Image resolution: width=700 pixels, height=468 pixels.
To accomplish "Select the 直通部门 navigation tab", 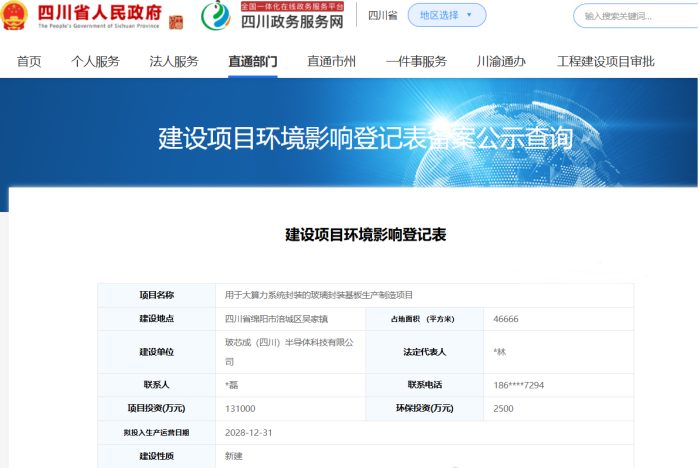I will (x=253, y=61).
